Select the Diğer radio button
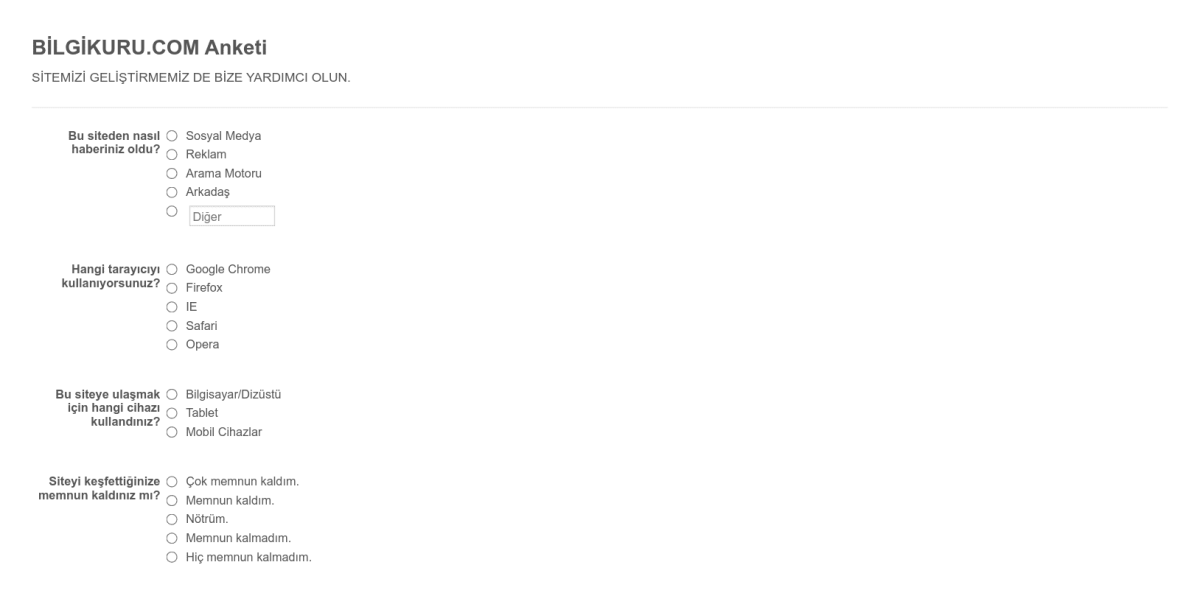The height and width of the screenshot is (590, 1200). [172, 211]
